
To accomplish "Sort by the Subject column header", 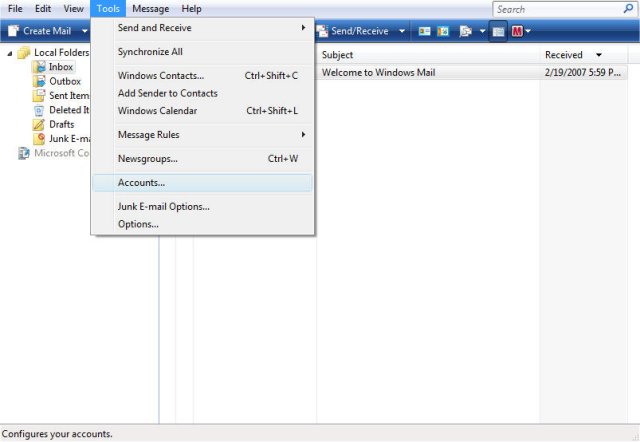I will tap(429, 55).
